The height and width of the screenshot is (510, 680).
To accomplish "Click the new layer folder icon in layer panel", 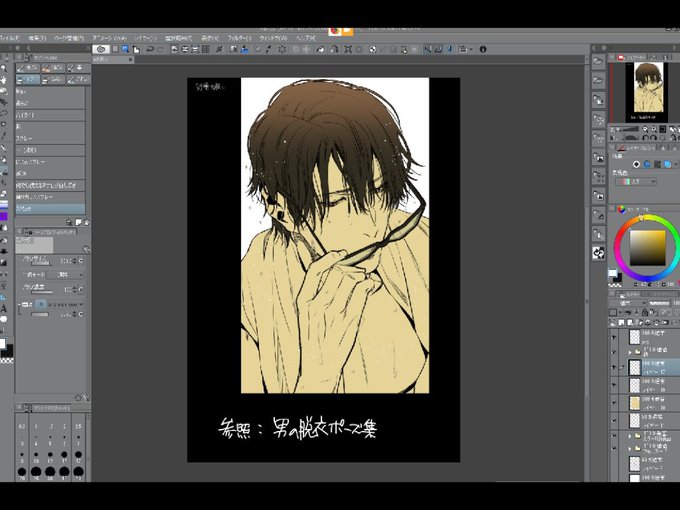I will [x=639, y=323].
